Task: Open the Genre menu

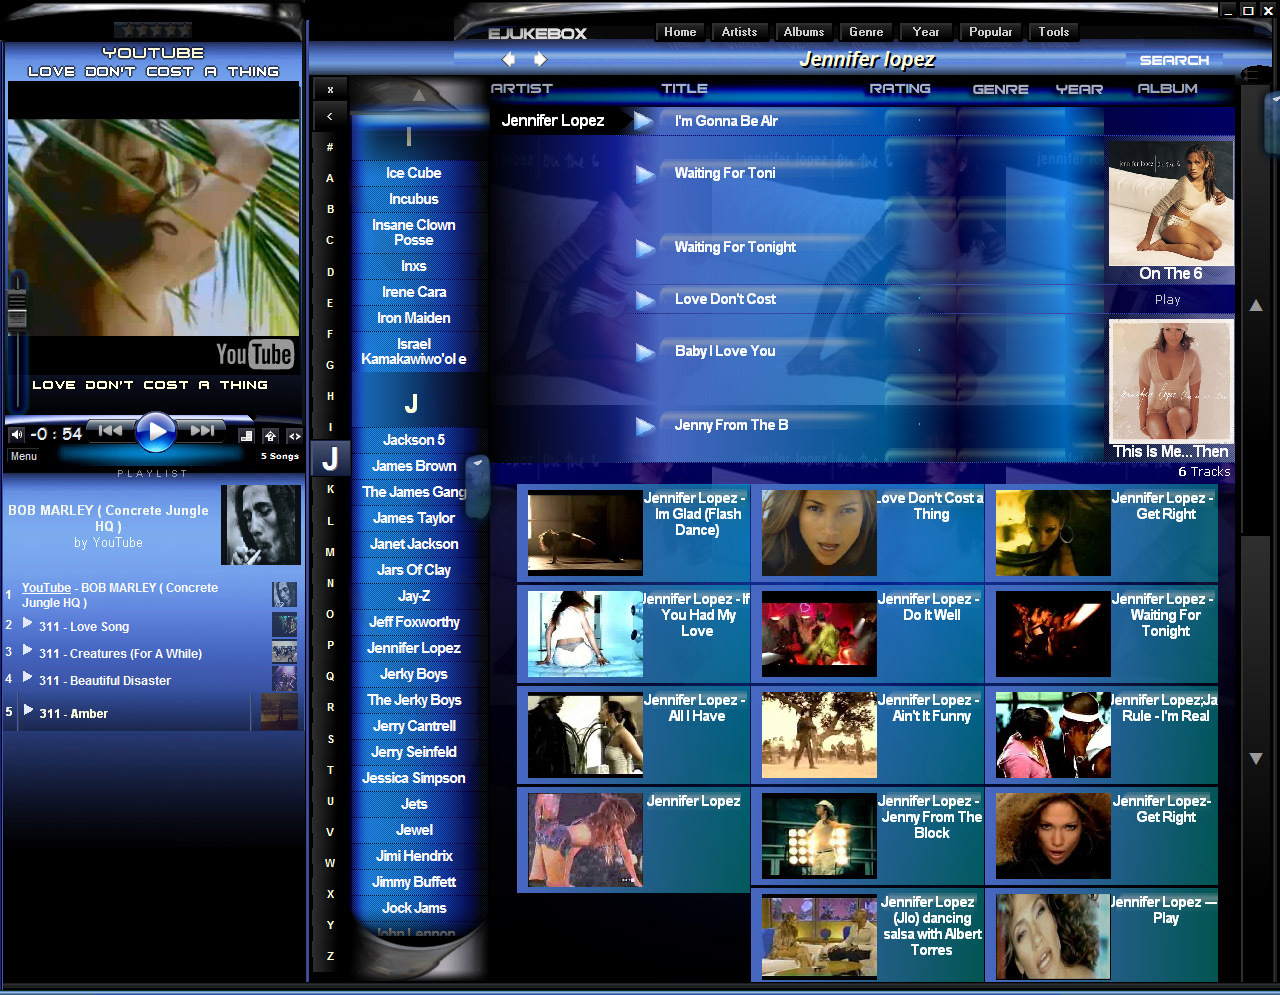Action: coord(866,32)
